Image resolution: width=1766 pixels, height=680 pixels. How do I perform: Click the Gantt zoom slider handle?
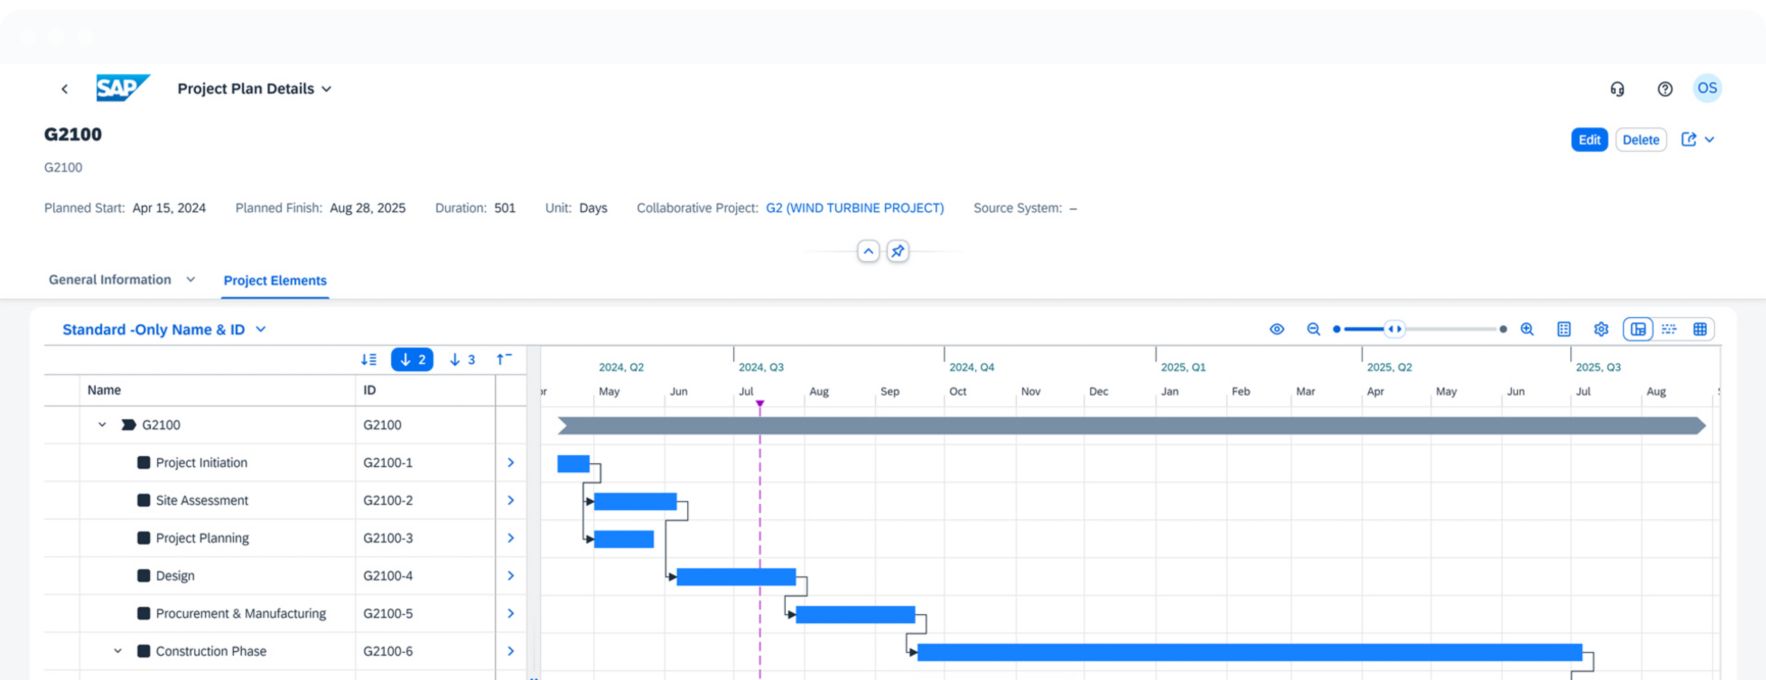(x=1394, y=329)
